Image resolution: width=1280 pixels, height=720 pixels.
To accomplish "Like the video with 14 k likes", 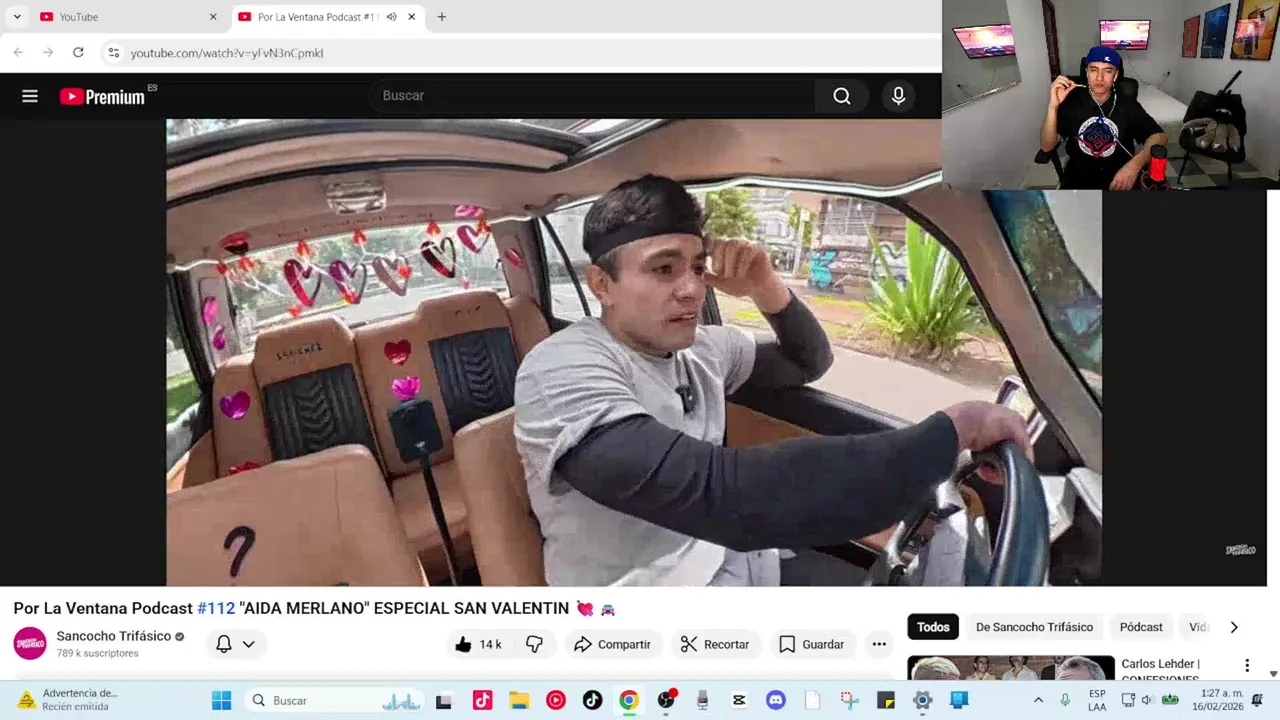I will click(477, 644).
